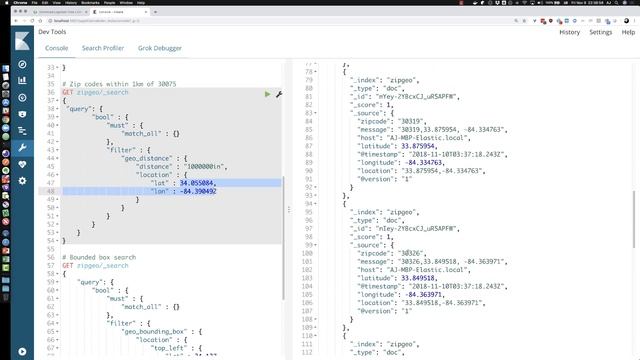The image size is (640, 360).
Task: Collapse geo_bounding_box fold at line 65
Action: click(57, 331)
